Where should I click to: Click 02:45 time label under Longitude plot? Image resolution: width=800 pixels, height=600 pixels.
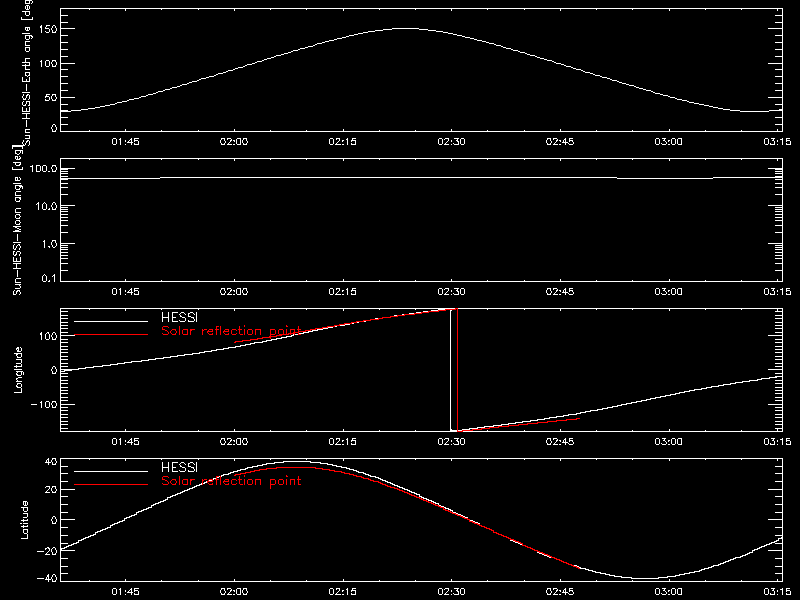(x=560, y=442)
